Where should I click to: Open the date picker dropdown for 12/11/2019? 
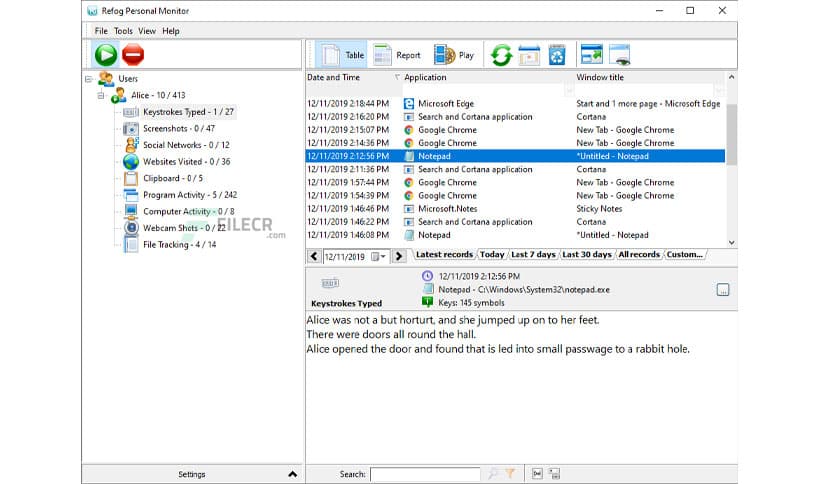click(379, 257)
